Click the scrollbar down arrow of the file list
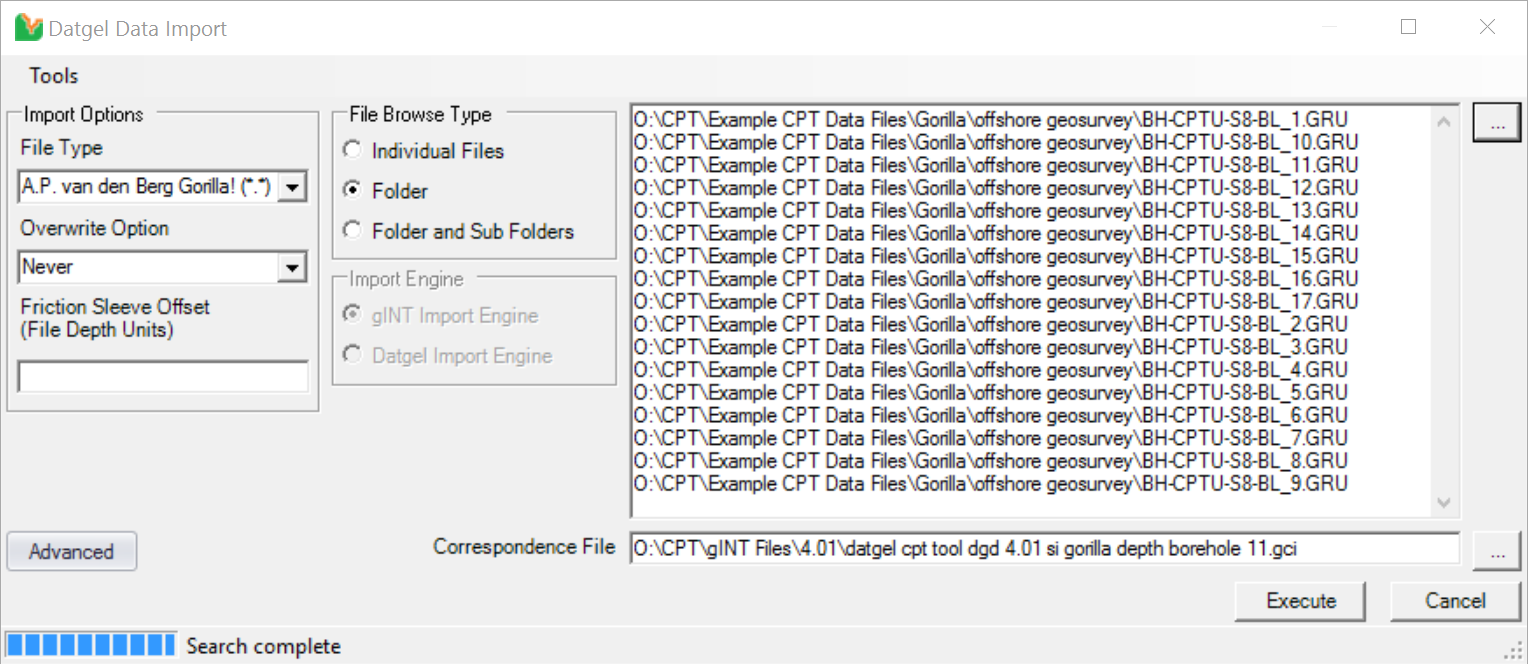 (1443, 503)
